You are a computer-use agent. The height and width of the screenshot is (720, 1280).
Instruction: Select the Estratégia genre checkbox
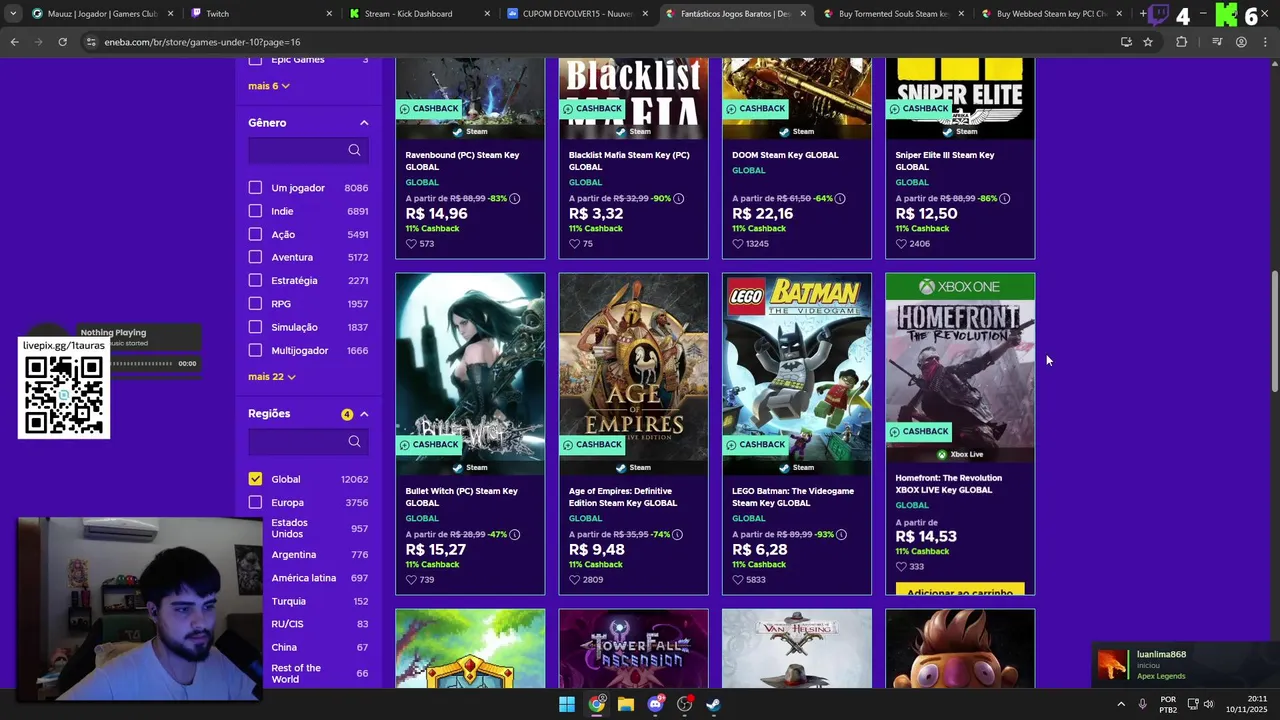[255, 280]
